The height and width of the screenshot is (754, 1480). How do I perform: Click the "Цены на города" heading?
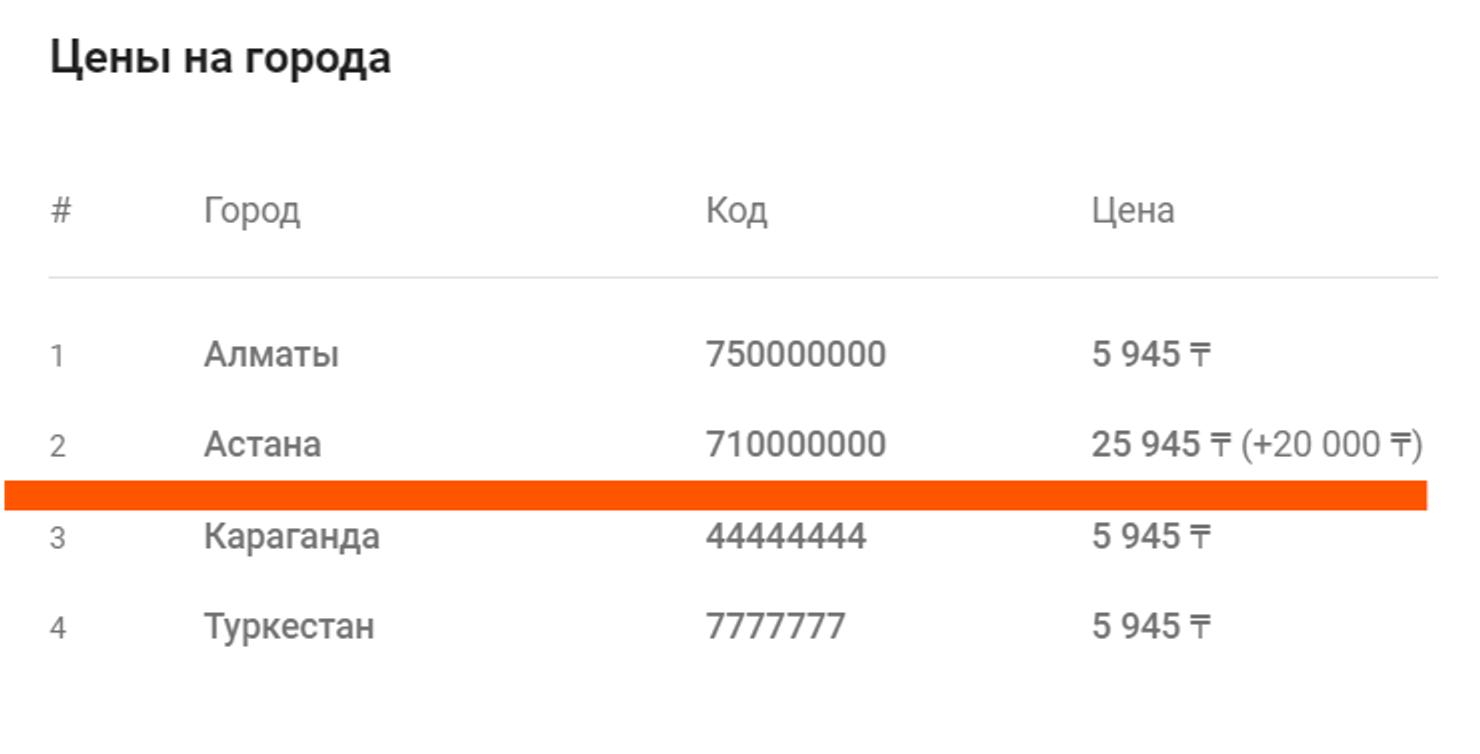pos(220,59)
